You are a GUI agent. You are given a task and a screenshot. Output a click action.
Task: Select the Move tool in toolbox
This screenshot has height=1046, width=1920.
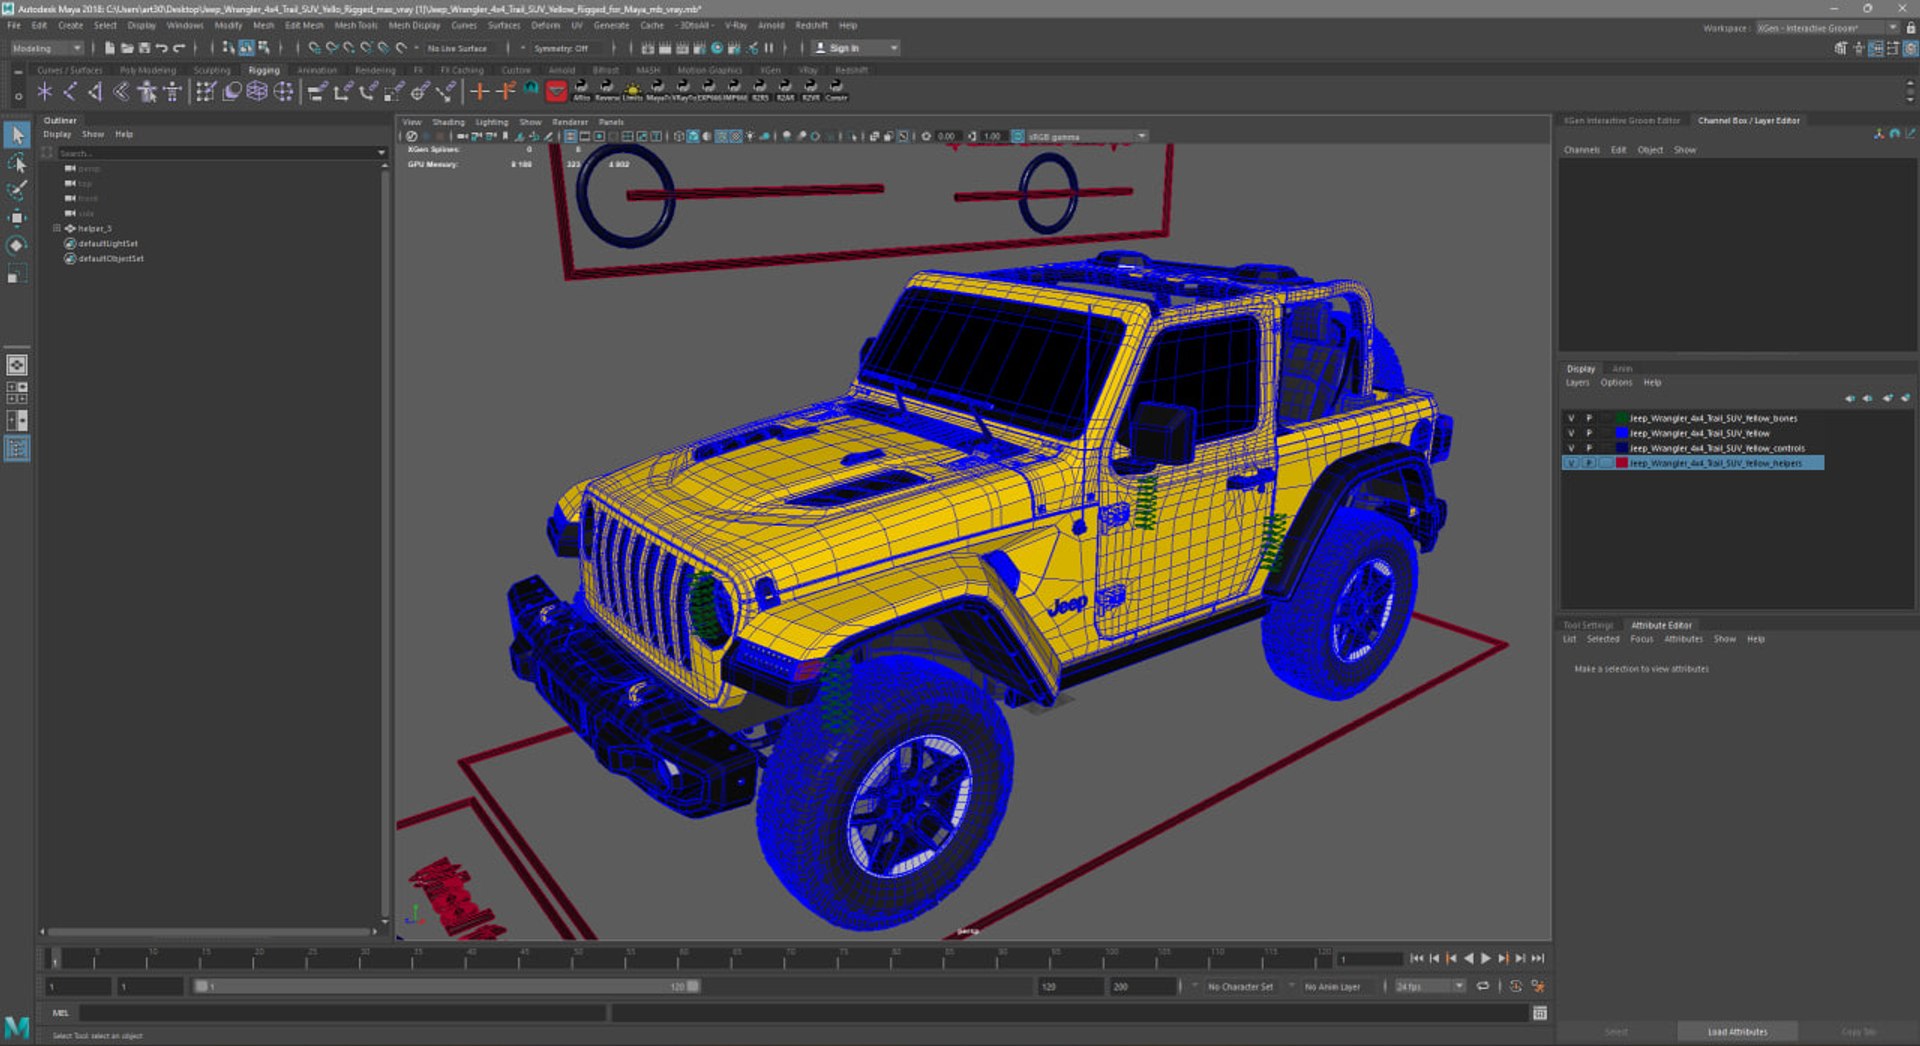coord(17,218)
